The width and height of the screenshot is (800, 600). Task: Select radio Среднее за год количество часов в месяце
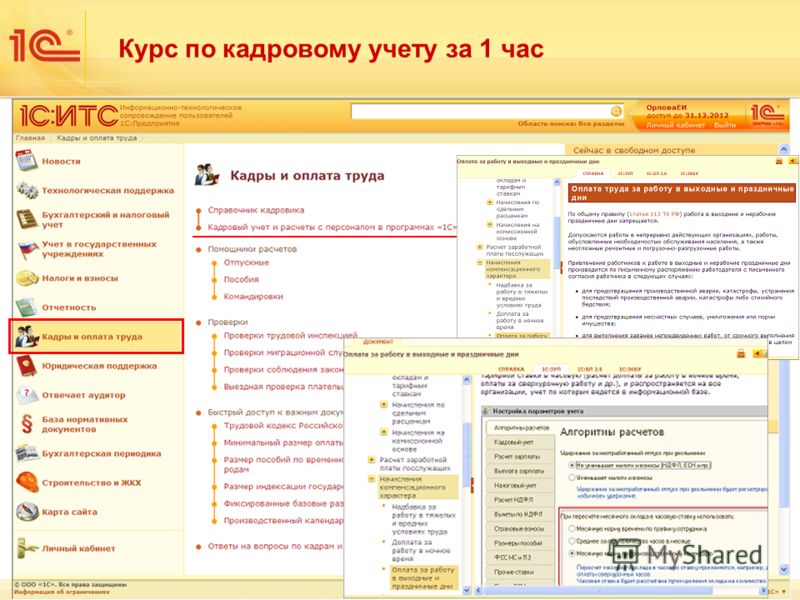click(572, 541)
